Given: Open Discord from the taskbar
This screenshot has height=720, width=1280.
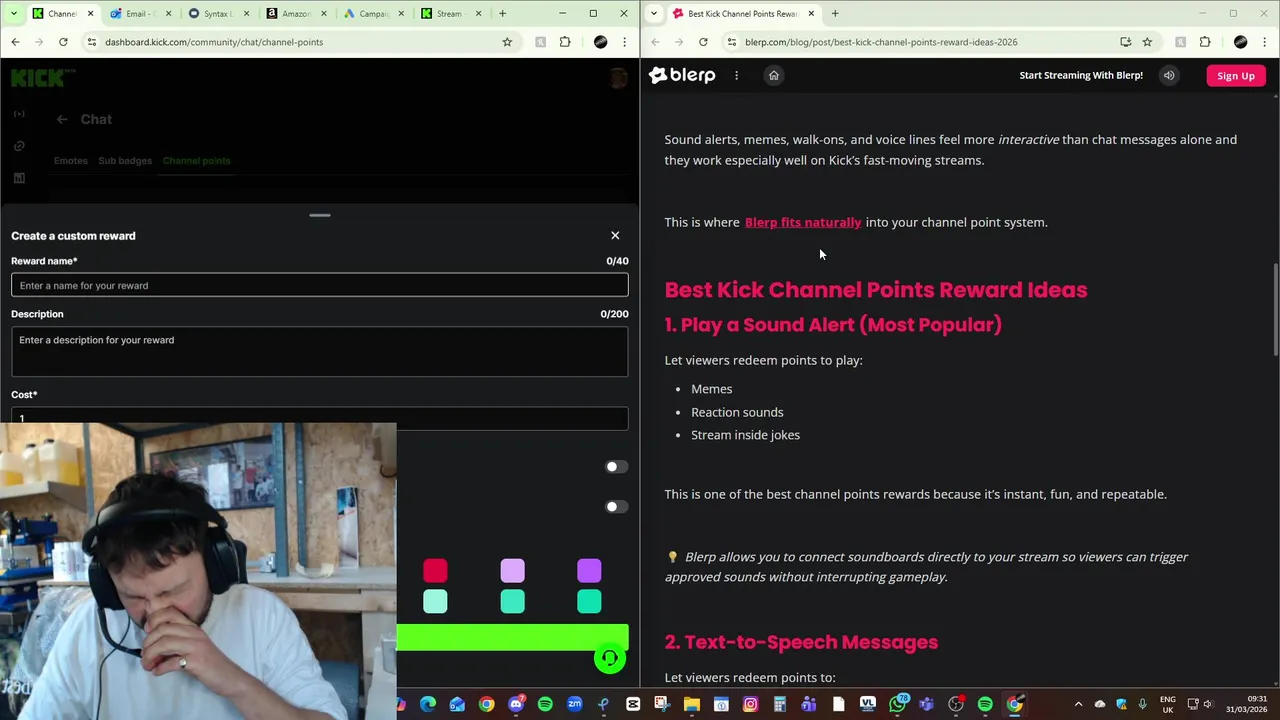Looking at the screenshot, I should click(515, 705).
